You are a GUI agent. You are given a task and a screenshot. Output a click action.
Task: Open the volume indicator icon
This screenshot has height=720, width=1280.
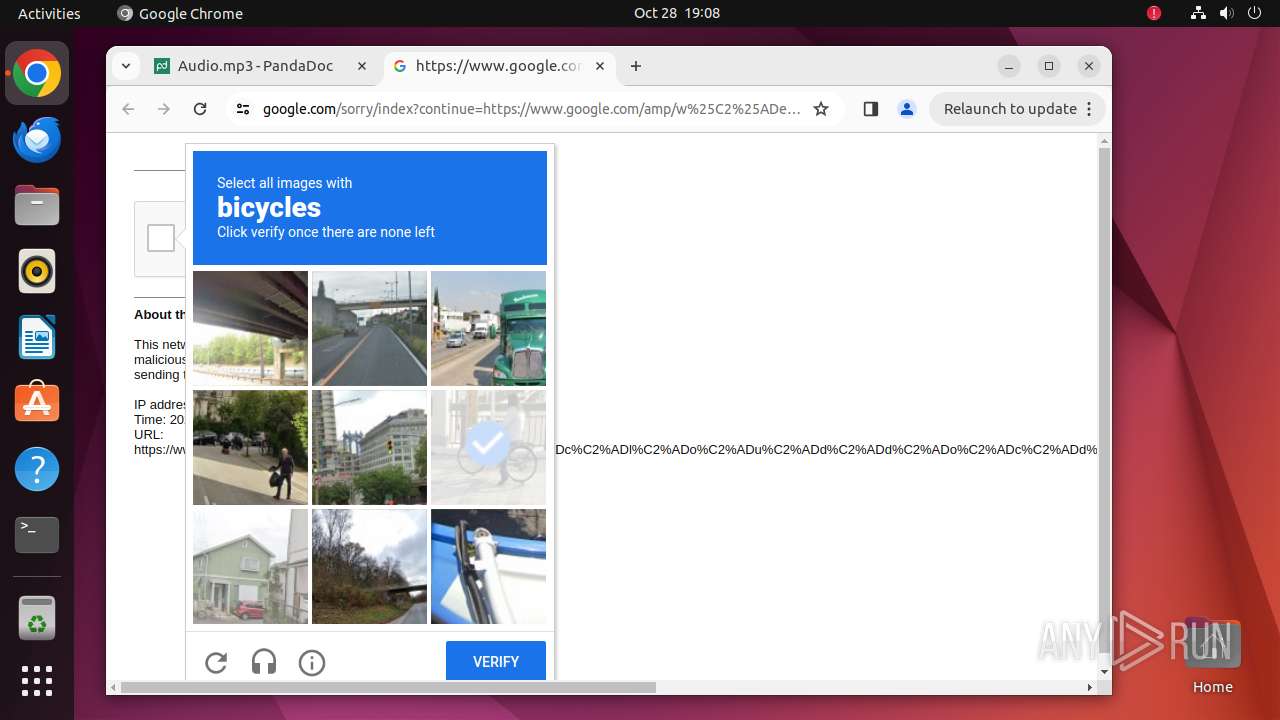(1226, 13)
